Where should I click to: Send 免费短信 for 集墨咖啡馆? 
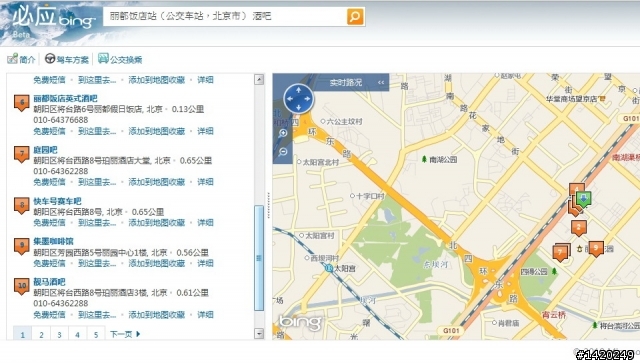click(x=49, y=263)
